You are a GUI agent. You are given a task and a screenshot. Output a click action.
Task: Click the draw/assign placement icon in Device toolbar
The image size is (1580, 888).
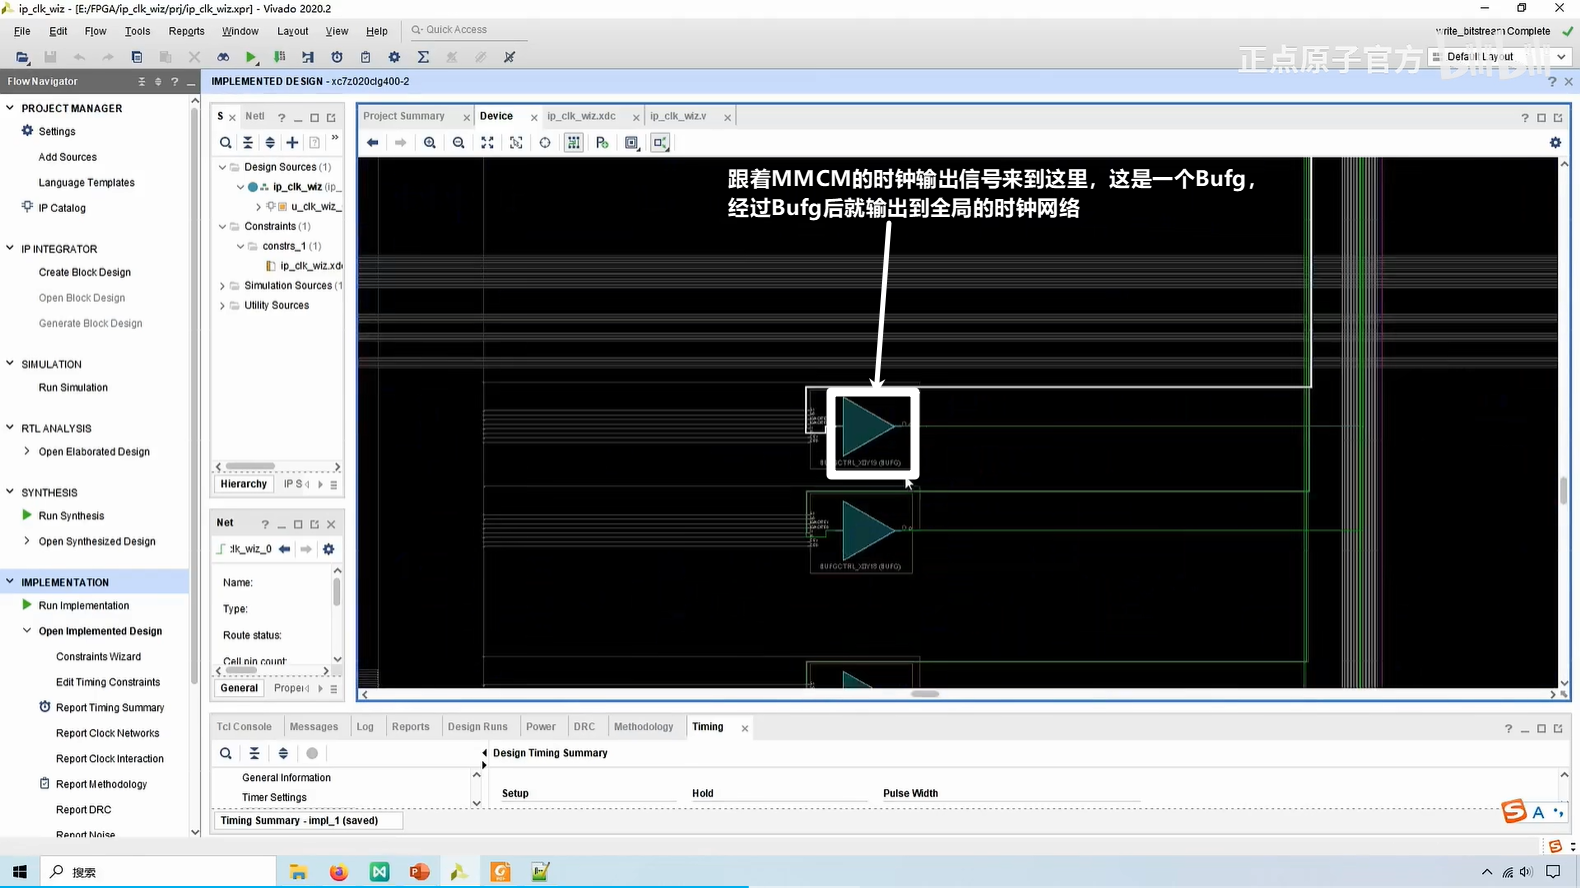coord(602,143)
